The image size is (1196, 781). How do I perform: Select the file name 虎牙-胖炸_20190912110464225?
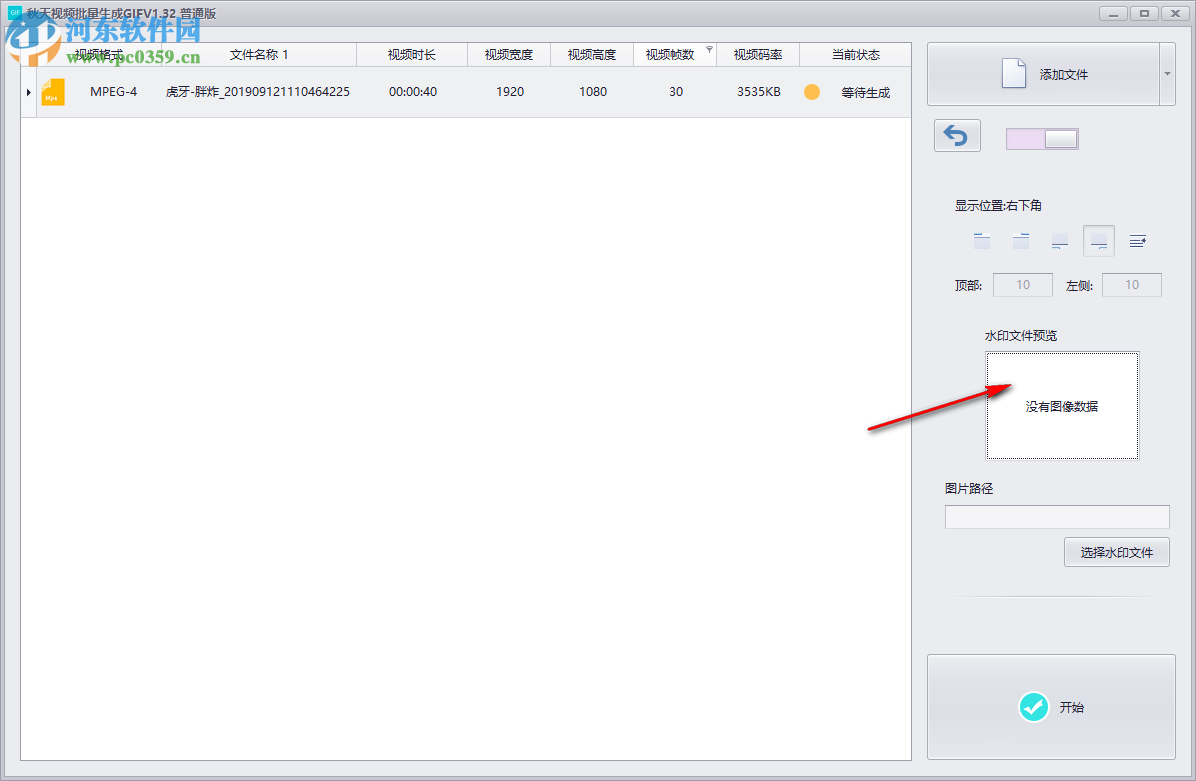258,92
